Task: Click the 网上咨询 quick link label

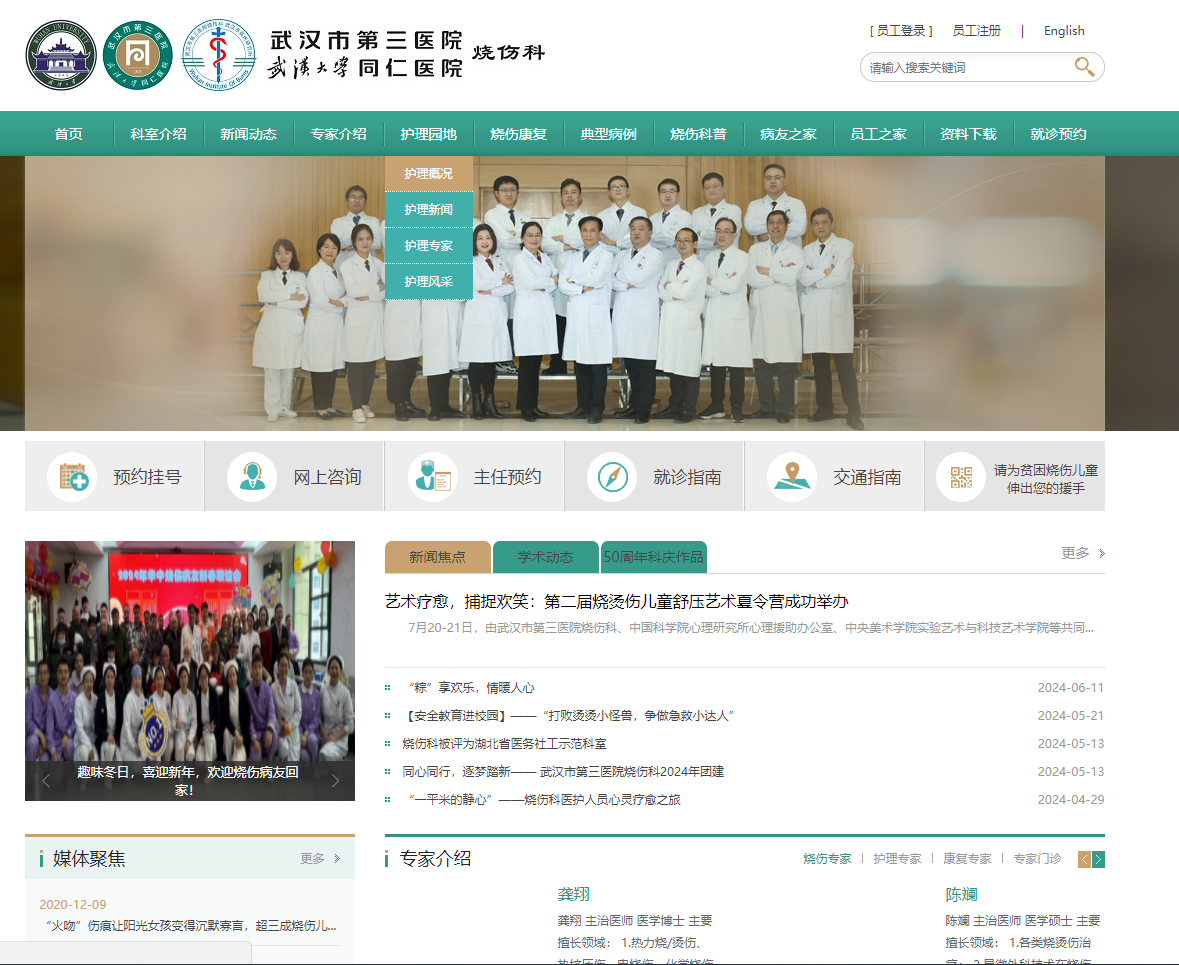Action: [x=327, y=477]
